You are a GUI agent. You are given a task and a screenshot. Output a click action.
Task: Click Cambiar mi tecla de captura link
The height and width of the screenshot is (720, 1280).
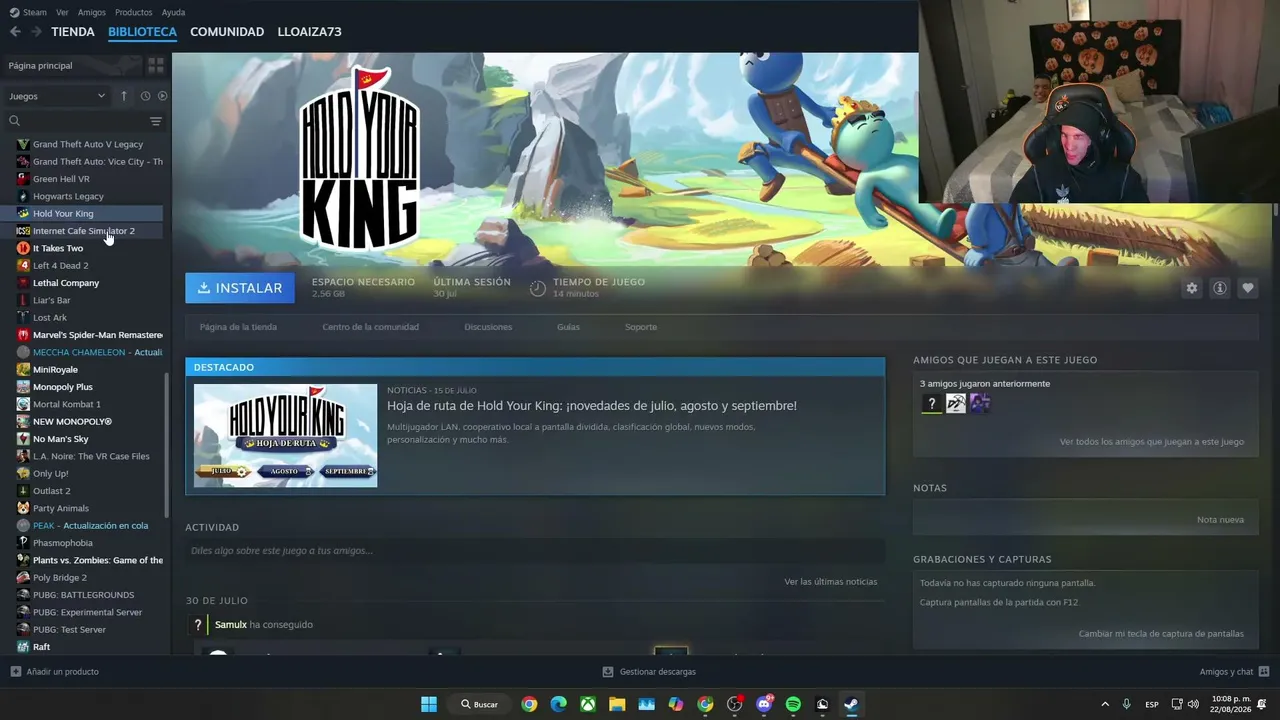coord(1161,634)
